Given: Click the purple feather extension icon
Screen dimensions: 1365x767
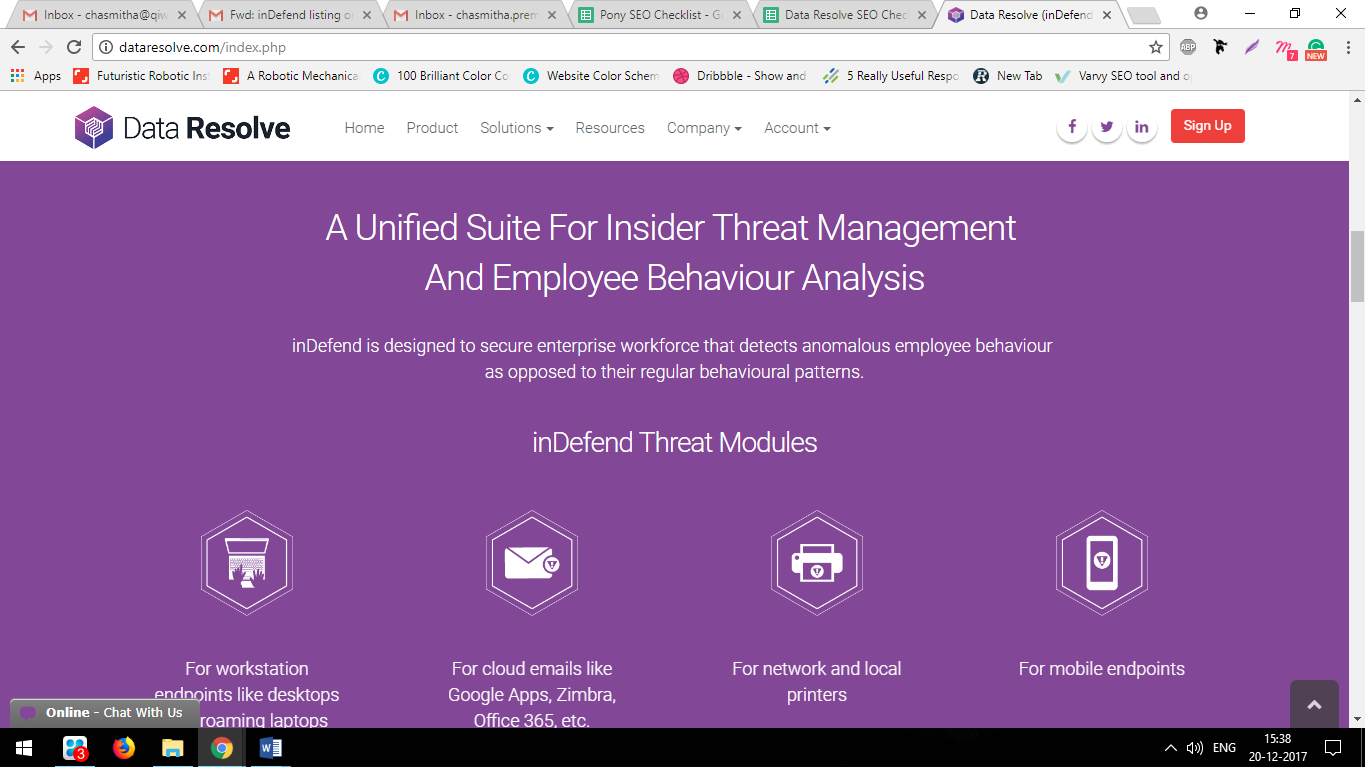Looking at the screenshot, I should point(1252,47).
